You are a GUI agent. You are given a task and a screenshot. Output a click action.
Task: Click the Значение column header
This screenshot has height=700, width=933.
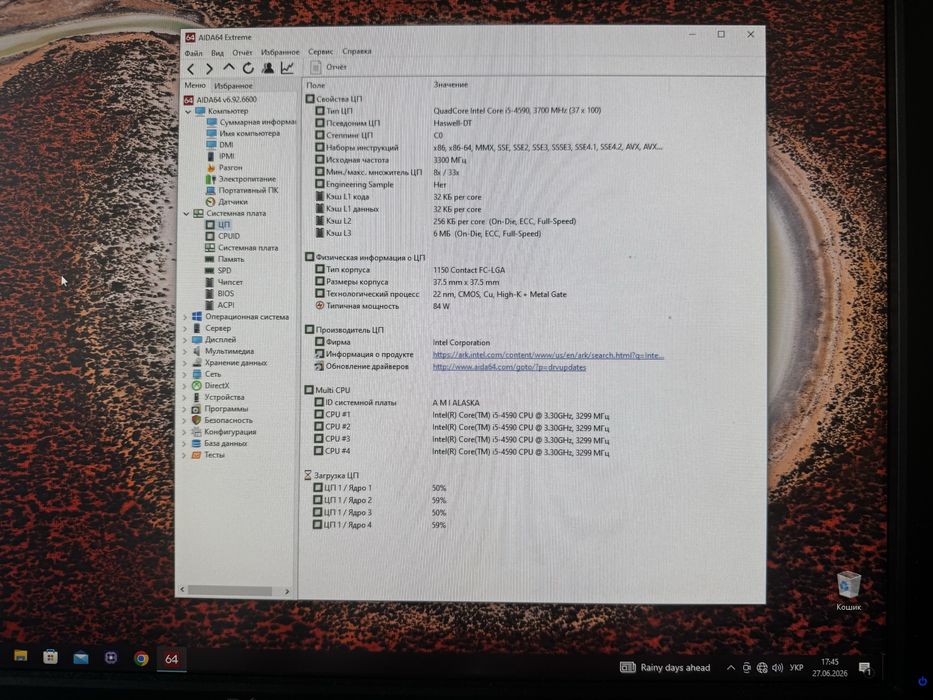pos(450,85)
